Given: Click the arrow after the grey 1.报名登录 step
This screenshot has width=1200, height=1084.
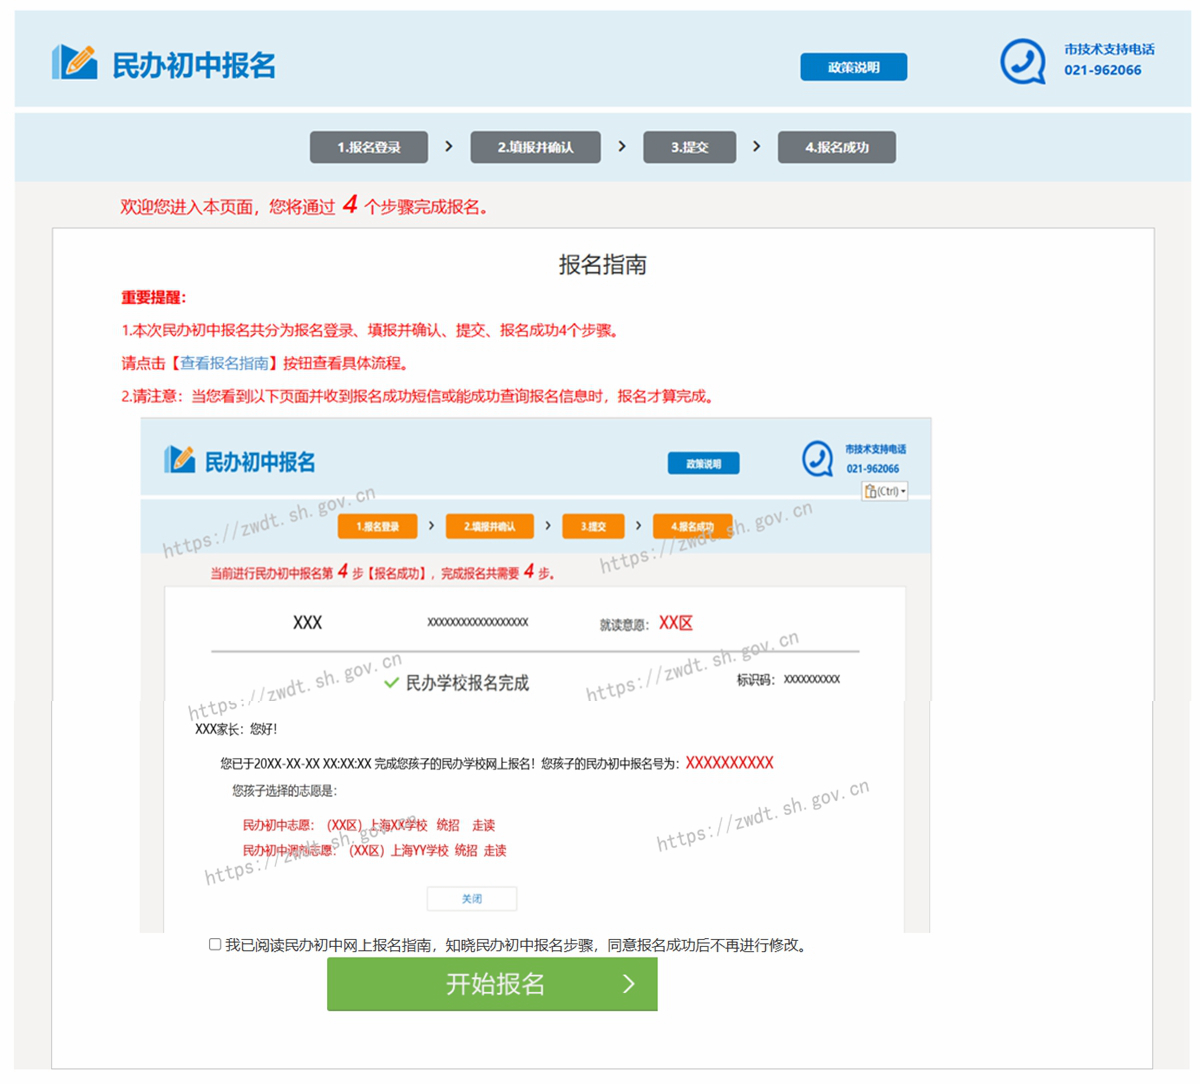Looking at the screenshot, I should coord(449,146).
